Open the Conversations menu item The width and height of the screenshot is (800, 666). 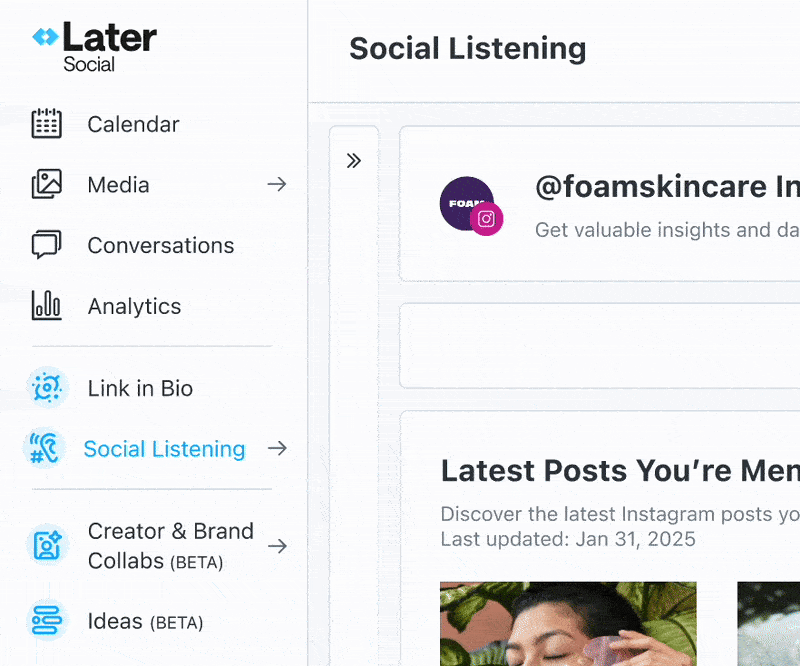click(161, 245)
